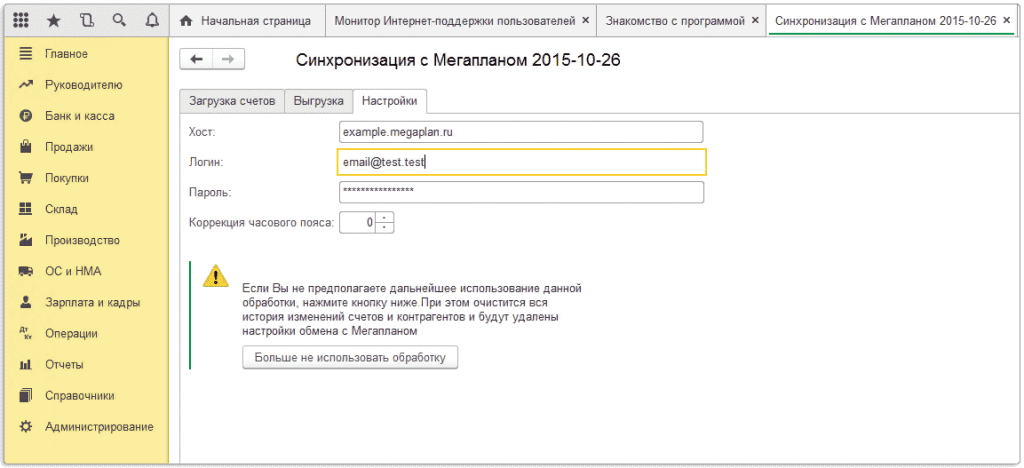1024x468 pixels.
Task: Decrease time zone correction with down arrow
Action: click(385, 228)
